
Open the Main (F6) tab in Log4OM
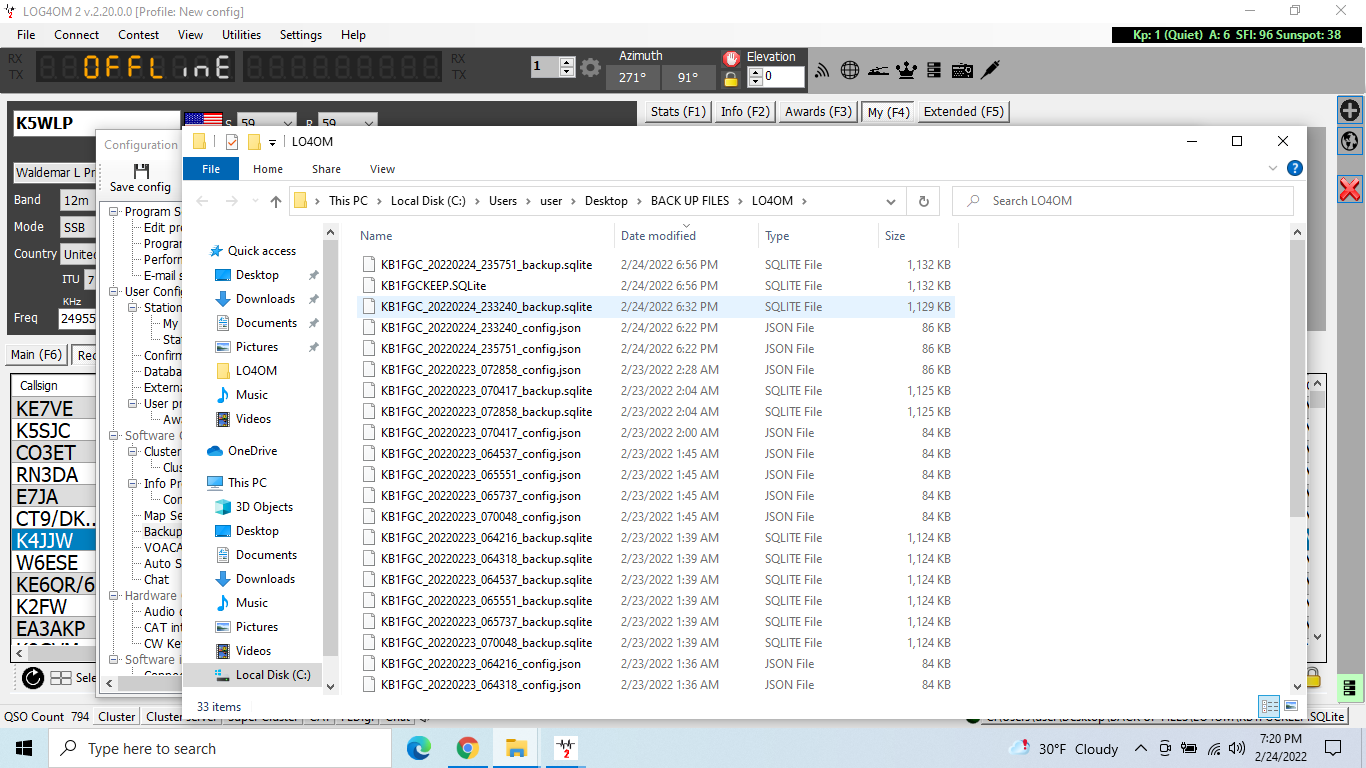click(36, 355)
